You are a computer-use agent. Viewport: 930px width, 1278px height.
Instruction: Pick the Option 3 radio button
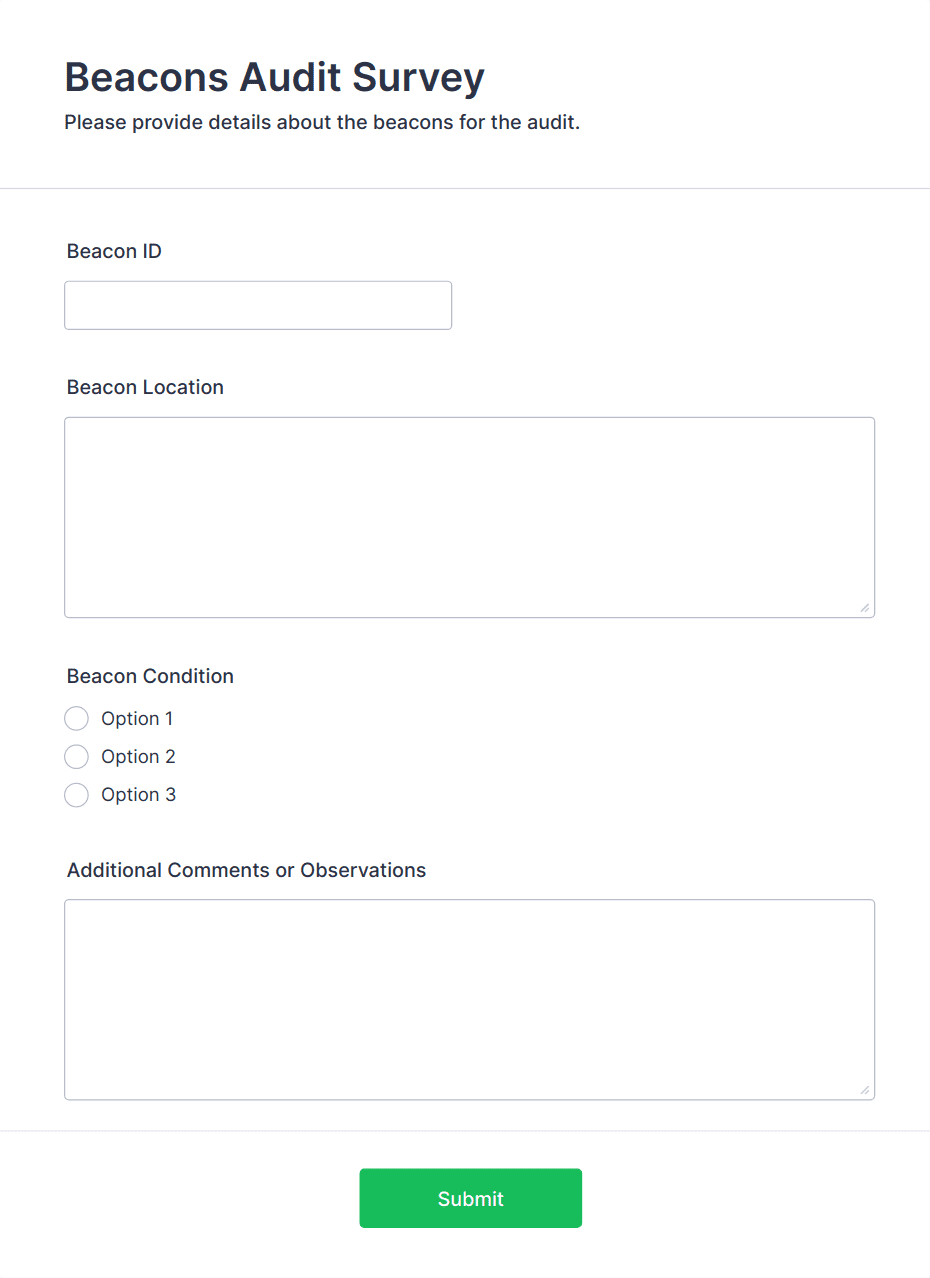click(77, 795)
